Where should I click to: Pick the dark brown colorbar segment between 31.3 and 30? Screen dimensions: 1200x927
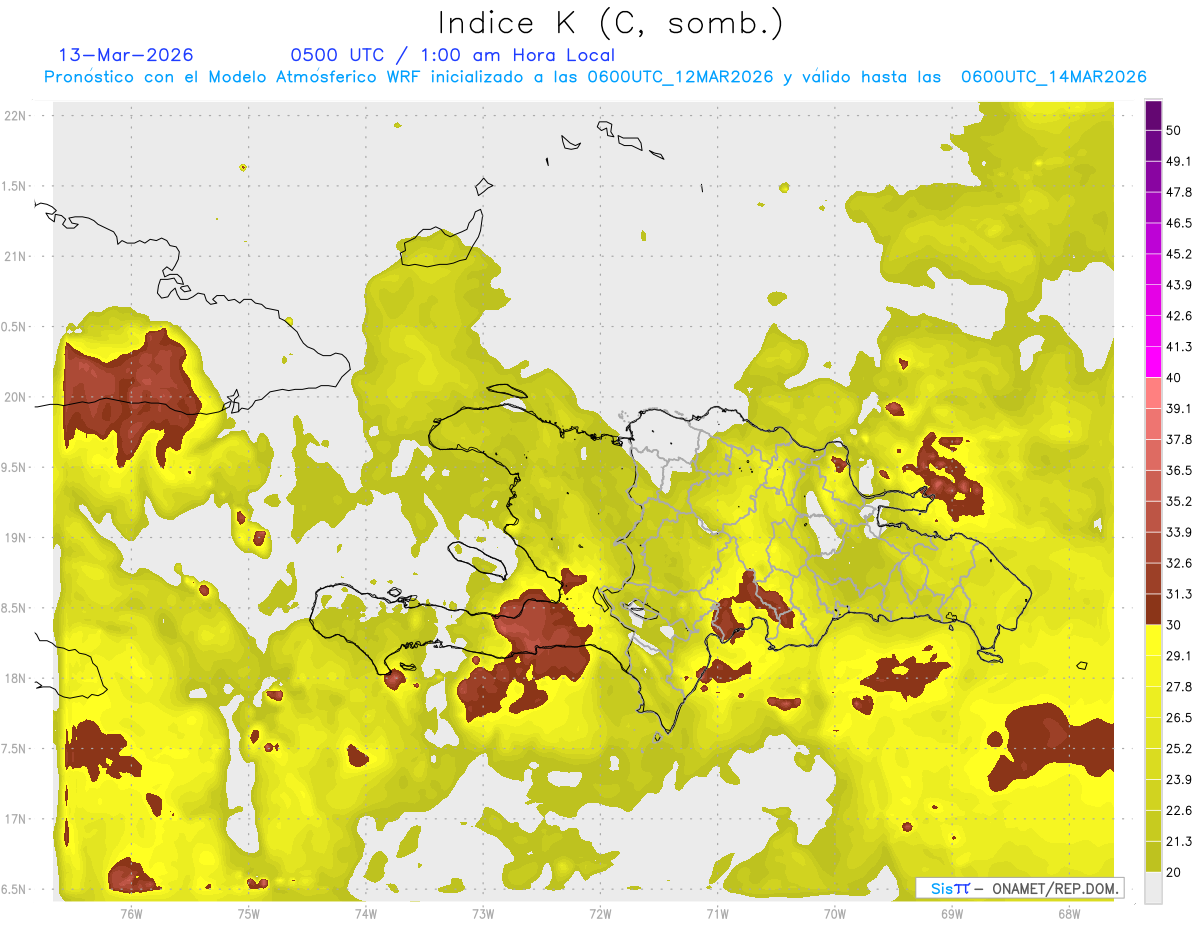[x=1153, y=609]
